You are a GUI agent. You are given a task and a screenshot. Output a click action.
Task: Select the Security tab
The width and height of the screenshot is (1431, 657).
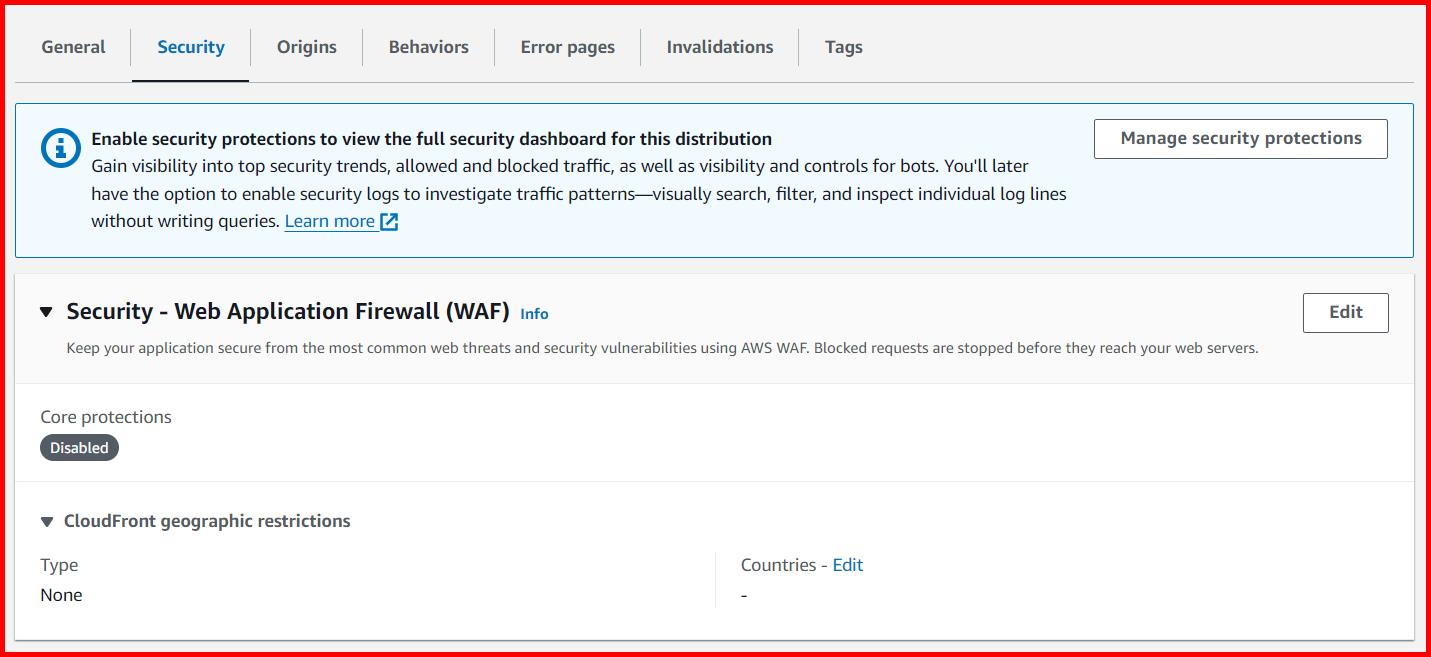[x=190, y=46]
